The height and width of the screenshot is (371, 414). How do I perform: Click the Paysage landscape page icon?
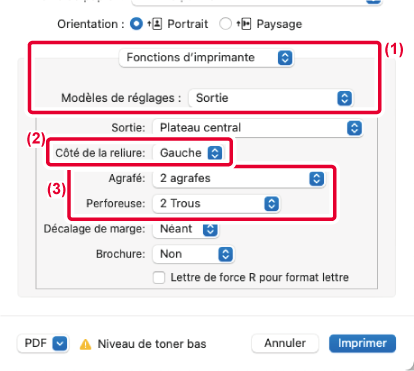coord(244,24)
